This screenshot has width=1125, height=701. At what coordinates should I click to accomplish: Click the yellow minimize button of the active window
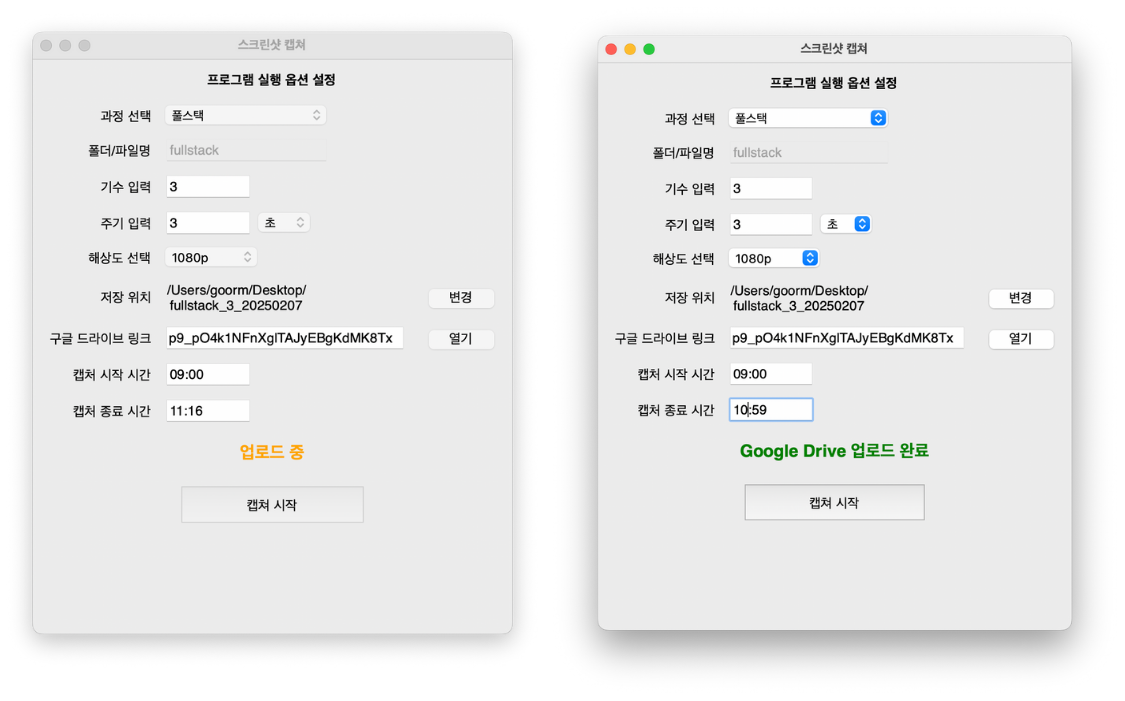630,49
